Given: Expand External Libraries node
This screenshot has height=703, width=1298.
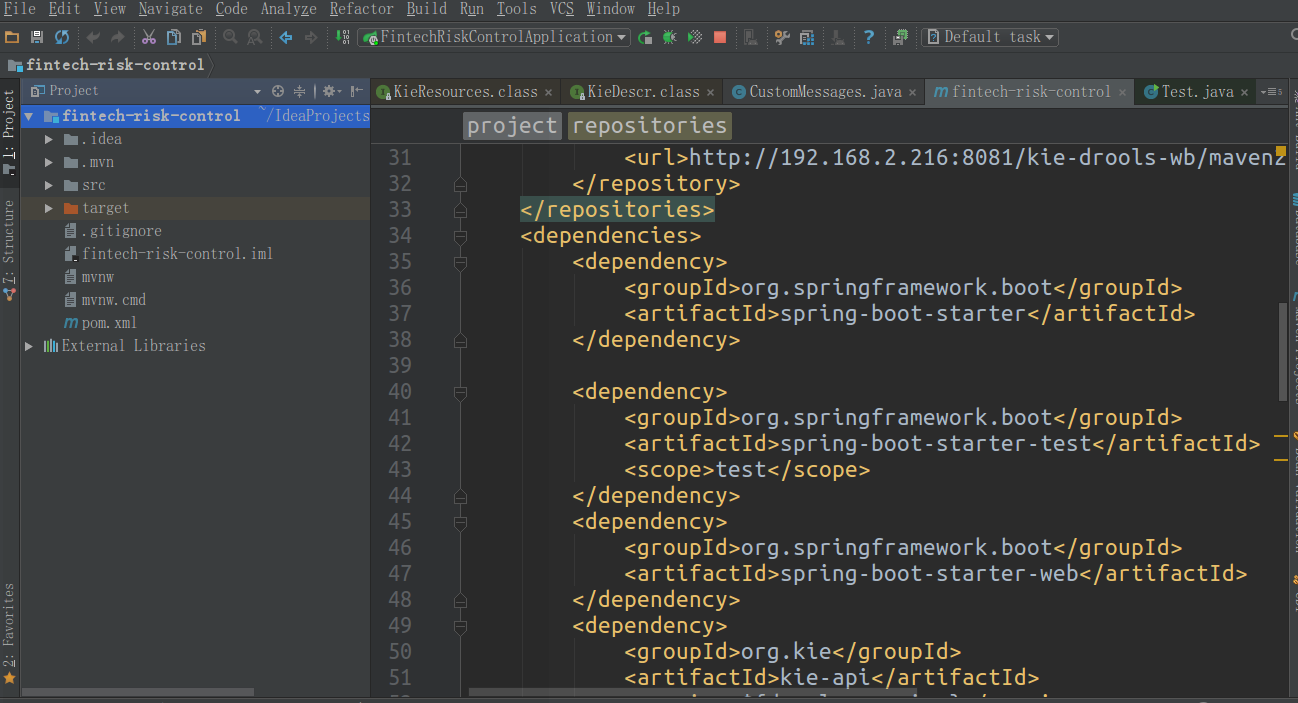Looking at the screenshot, I should [x=29, y=346].
